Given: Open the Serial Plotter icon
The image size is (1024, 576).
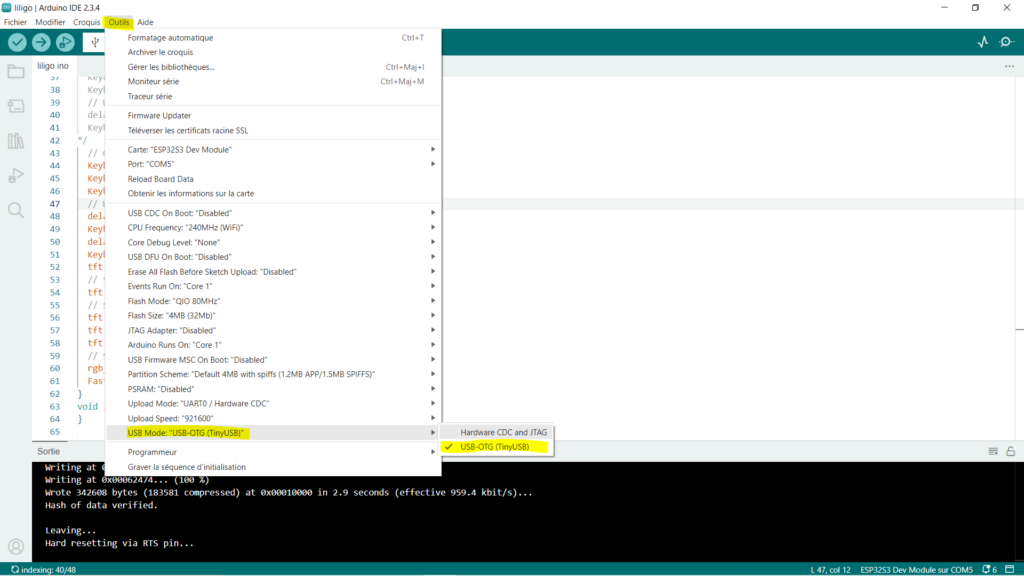Looking at the screenshot, I should pyautogui.click(x=983, y=42).
